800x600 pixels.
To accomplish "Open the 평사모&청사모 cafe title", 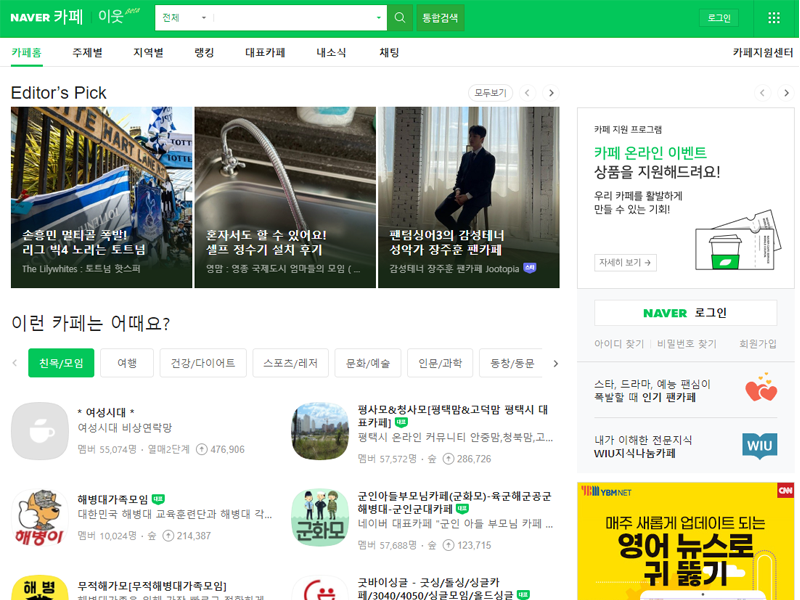I will click(x=453, y=416).
